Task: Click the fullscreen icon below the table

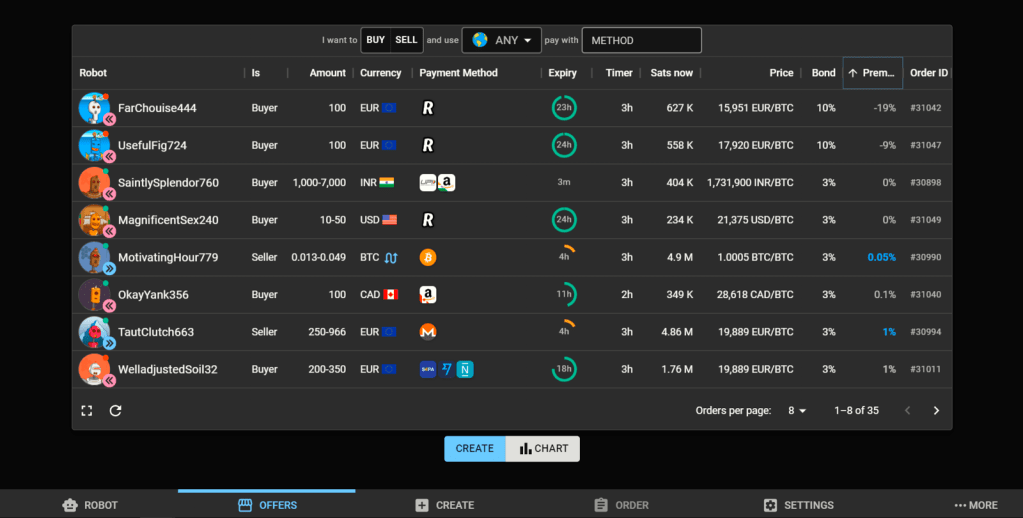Action: point(87,410)
